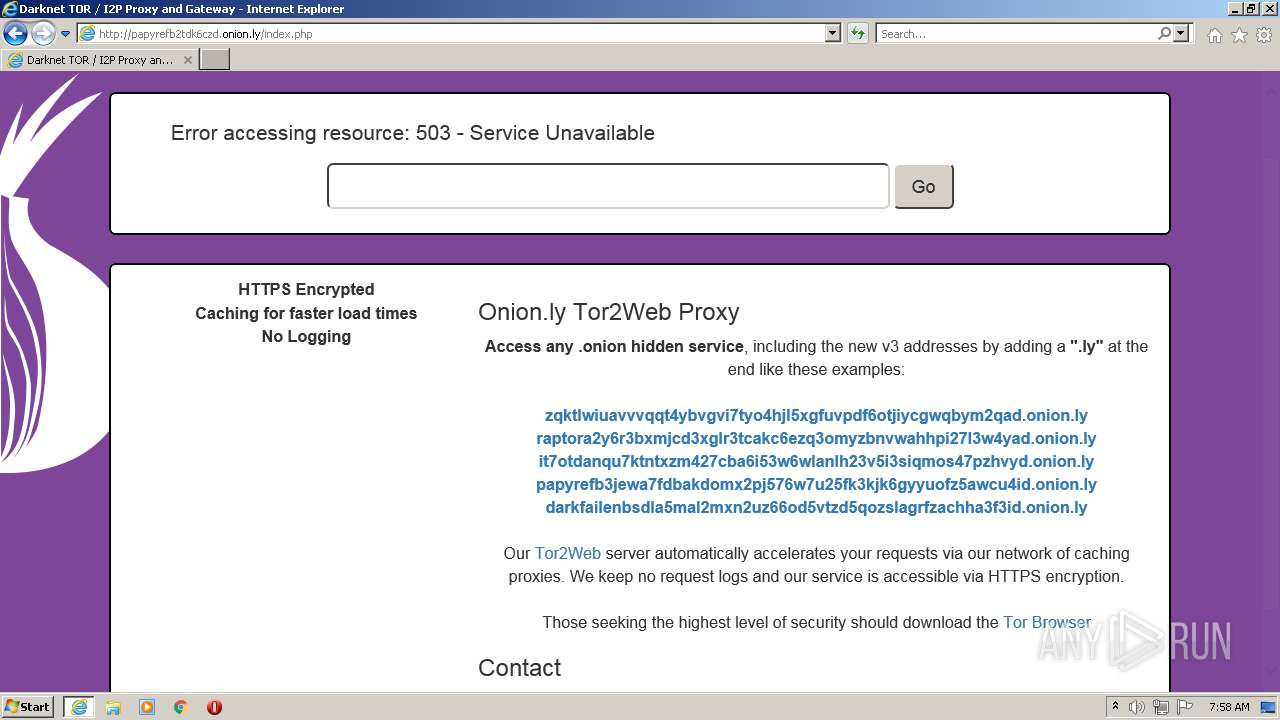Open a new blank tab

tap(215, 60)
